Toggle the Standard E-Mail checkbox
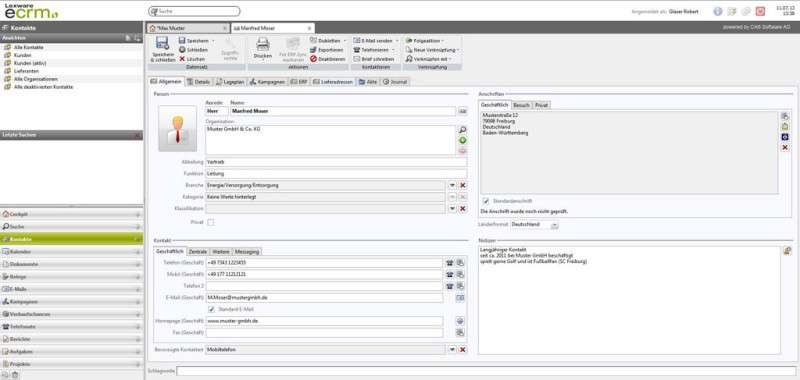Viewport: 800px width, 380px height. 211,309
